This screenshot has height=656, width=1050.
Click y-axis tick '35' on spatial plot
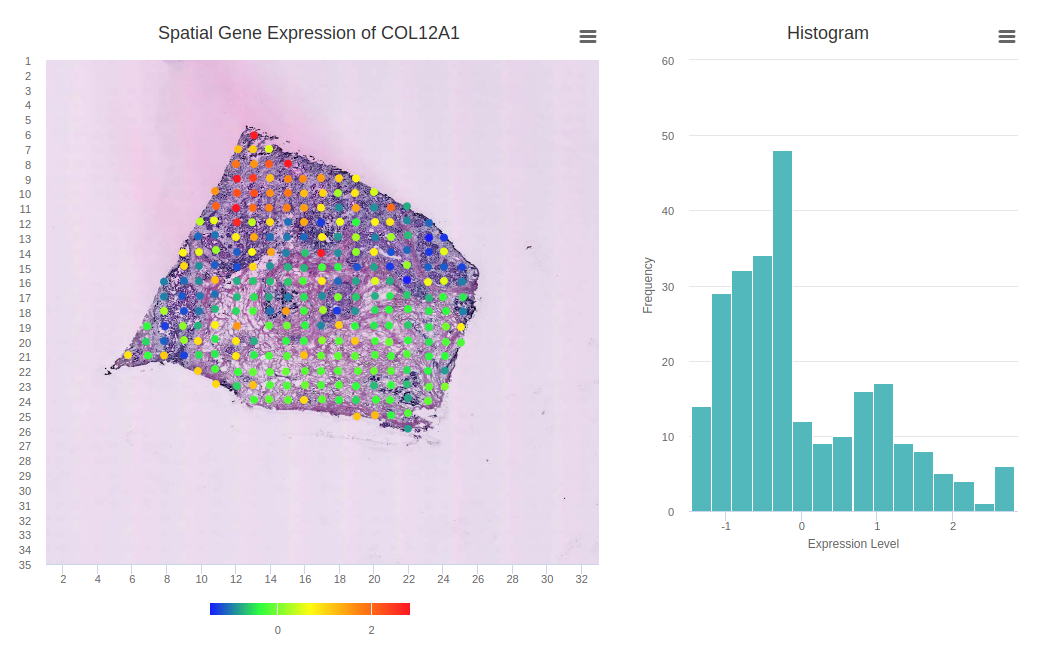pyautogui.click(x=27, y=565)
